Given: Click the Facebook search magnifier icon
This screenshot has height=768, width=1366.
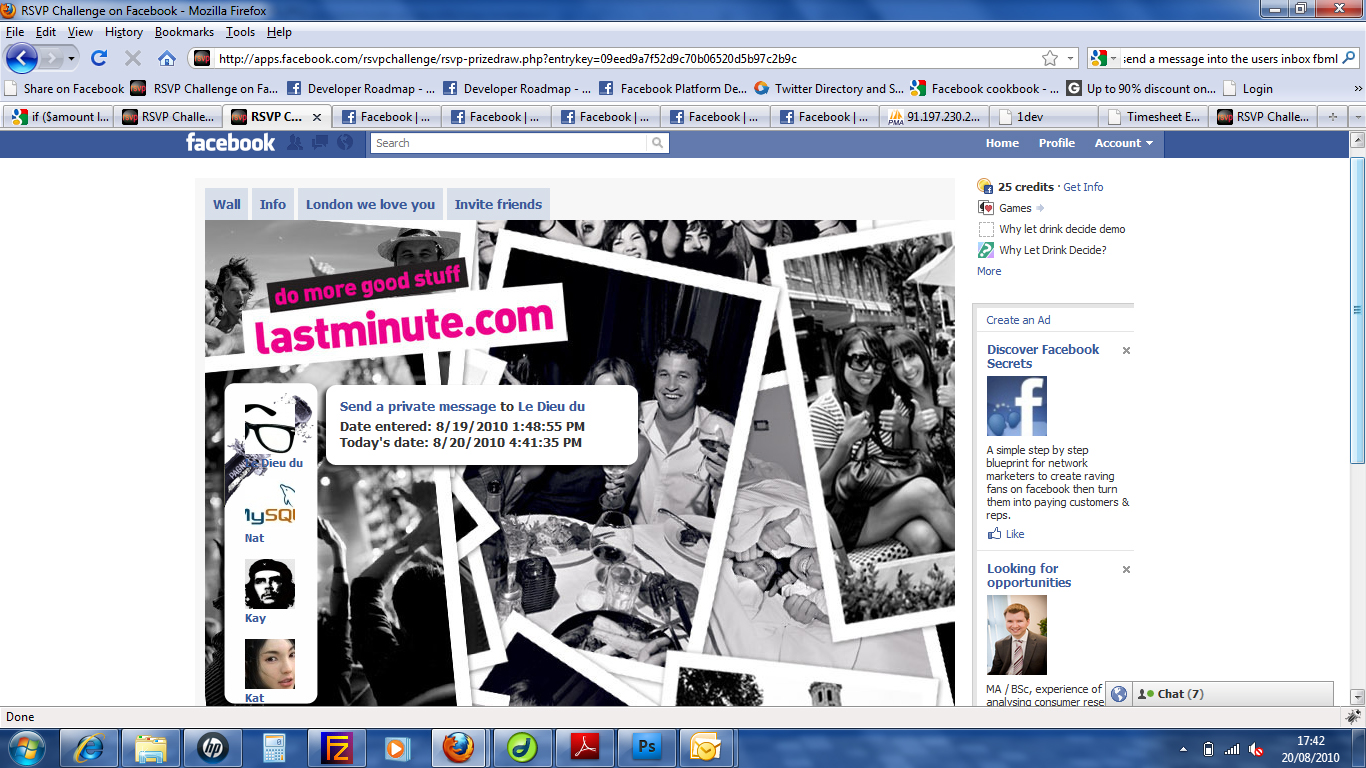Looking at the screenshot, I should tap(657, 143).
